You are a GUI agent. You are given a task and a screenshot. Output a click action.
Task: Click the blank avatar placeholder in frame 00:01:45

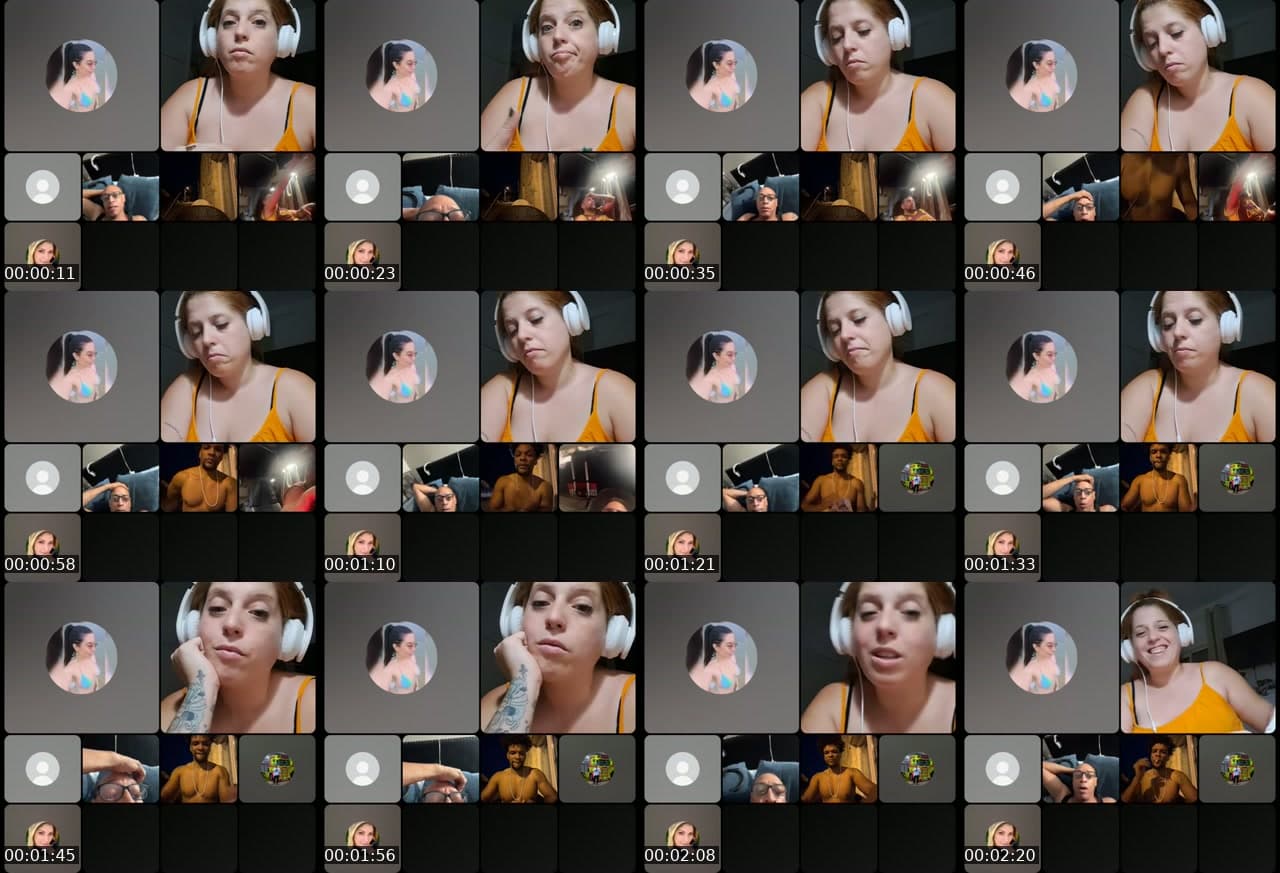pos(42,769)
